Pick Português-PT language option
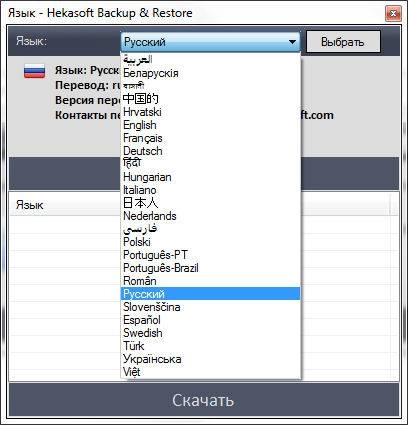Viewport: 408px width, 425px height. 211,255
